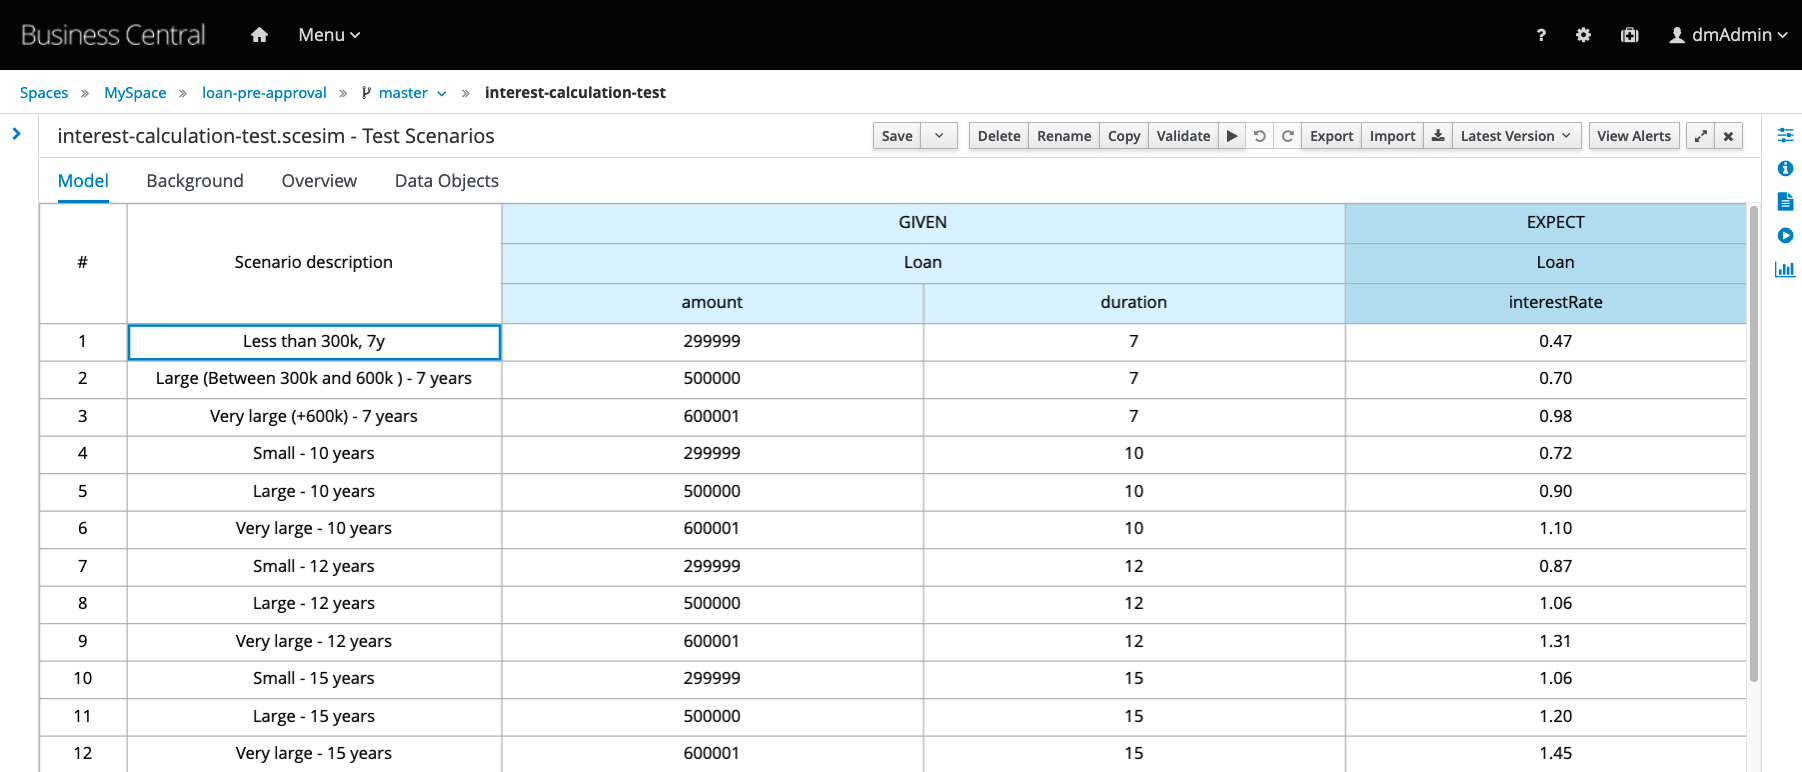Click the View Alerts button
Viewport: 1802px width, 772px height.
click(1634, 136)
